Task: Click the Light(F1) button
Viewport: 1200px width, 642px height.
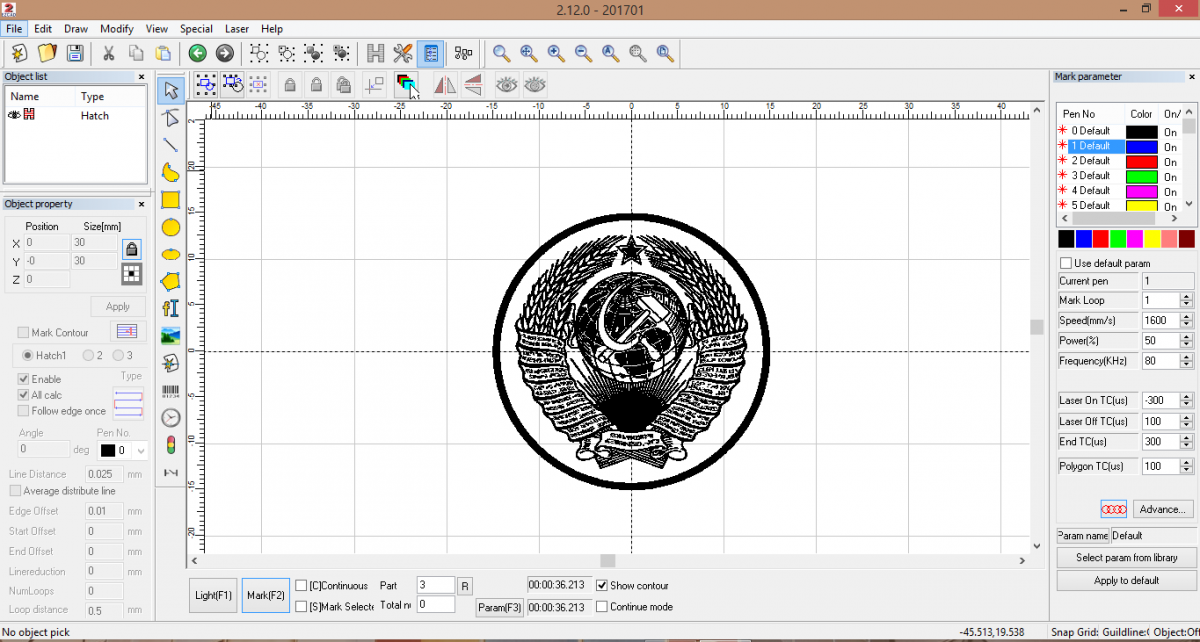Action: tap(214, 595)
